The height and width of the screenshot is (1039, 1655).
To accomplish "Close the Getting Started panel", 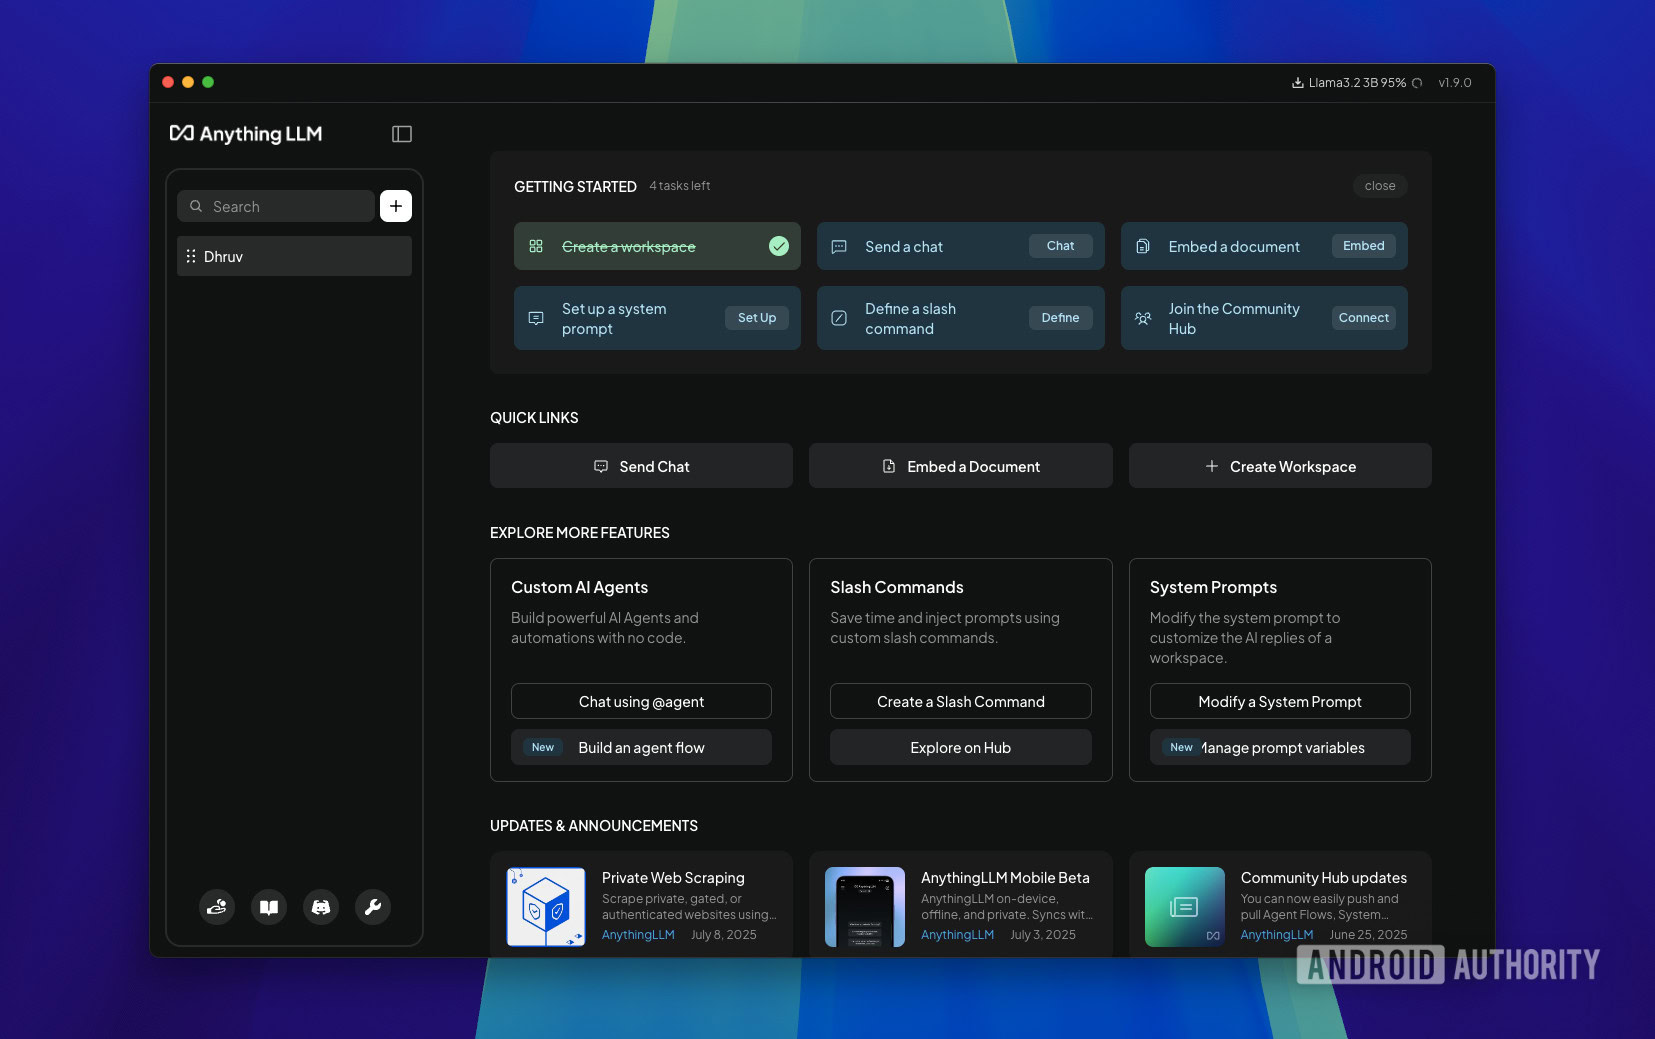I will tap(1379, 186).
